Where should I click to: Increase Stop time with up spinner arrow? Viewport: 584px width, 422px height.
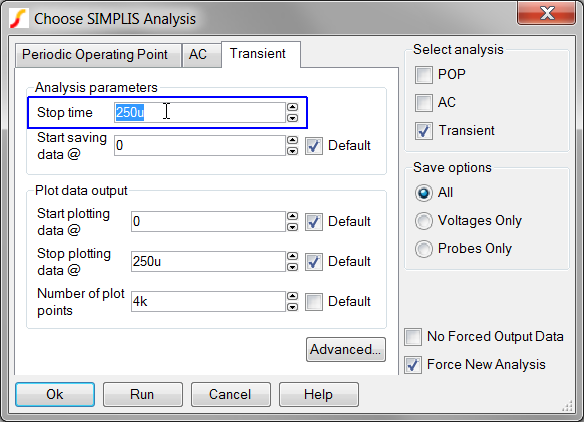click(x=293, y=107)
